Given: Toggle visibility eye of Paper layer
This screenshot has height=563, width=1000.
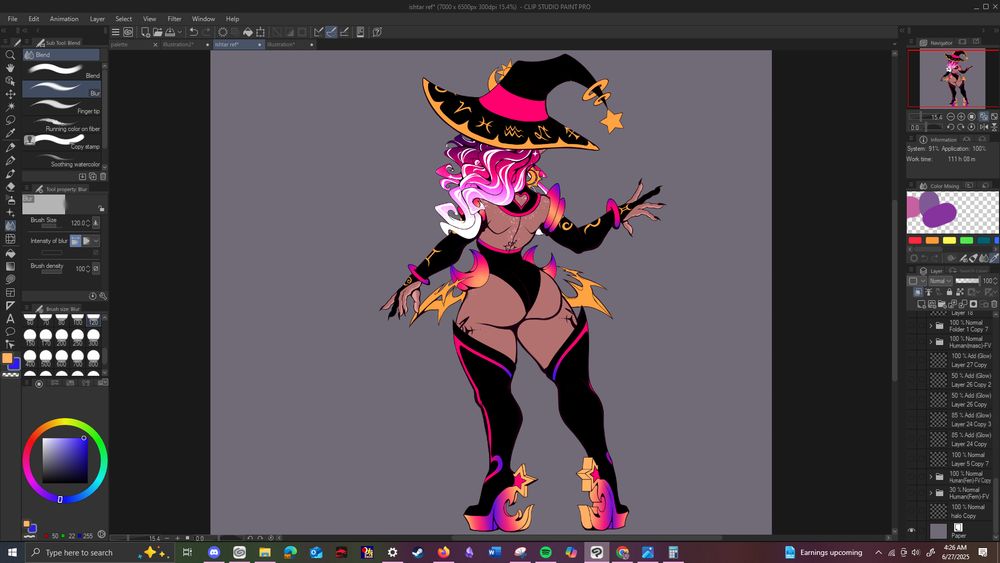Looking at the screenshot, I should [x=911, y=530].
